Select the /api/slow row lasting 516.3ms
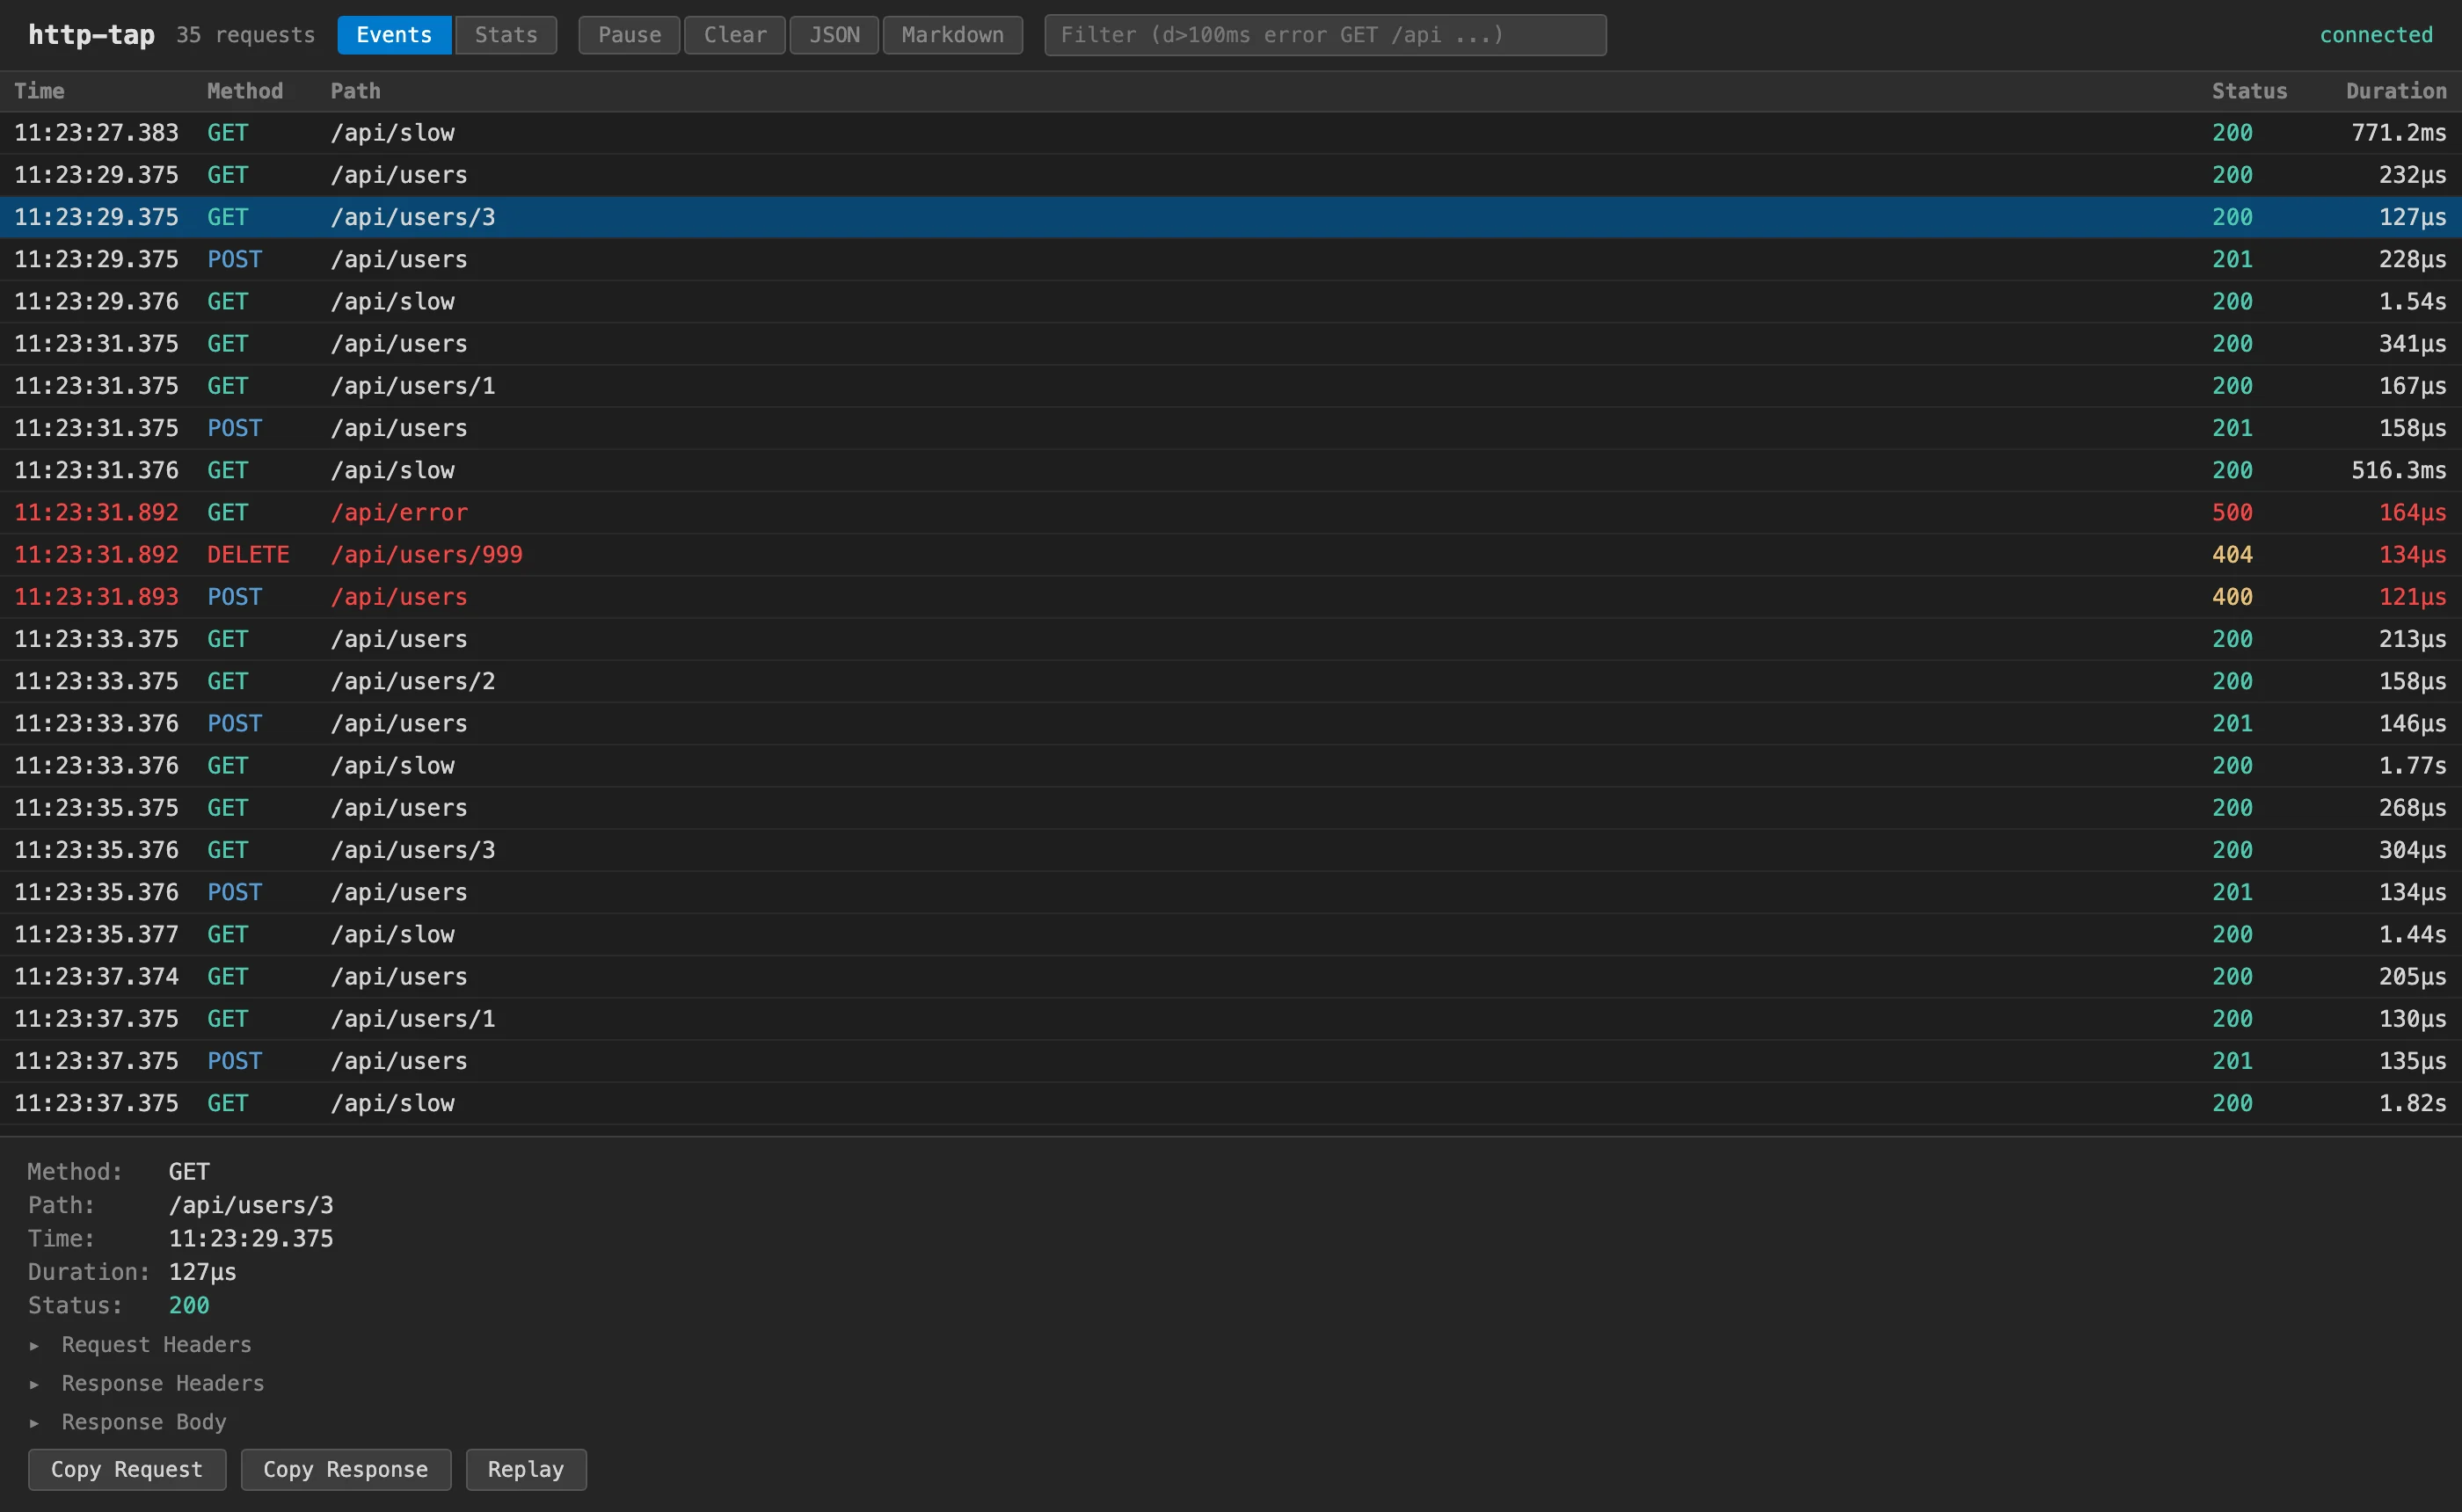 tap(1231, 470)
